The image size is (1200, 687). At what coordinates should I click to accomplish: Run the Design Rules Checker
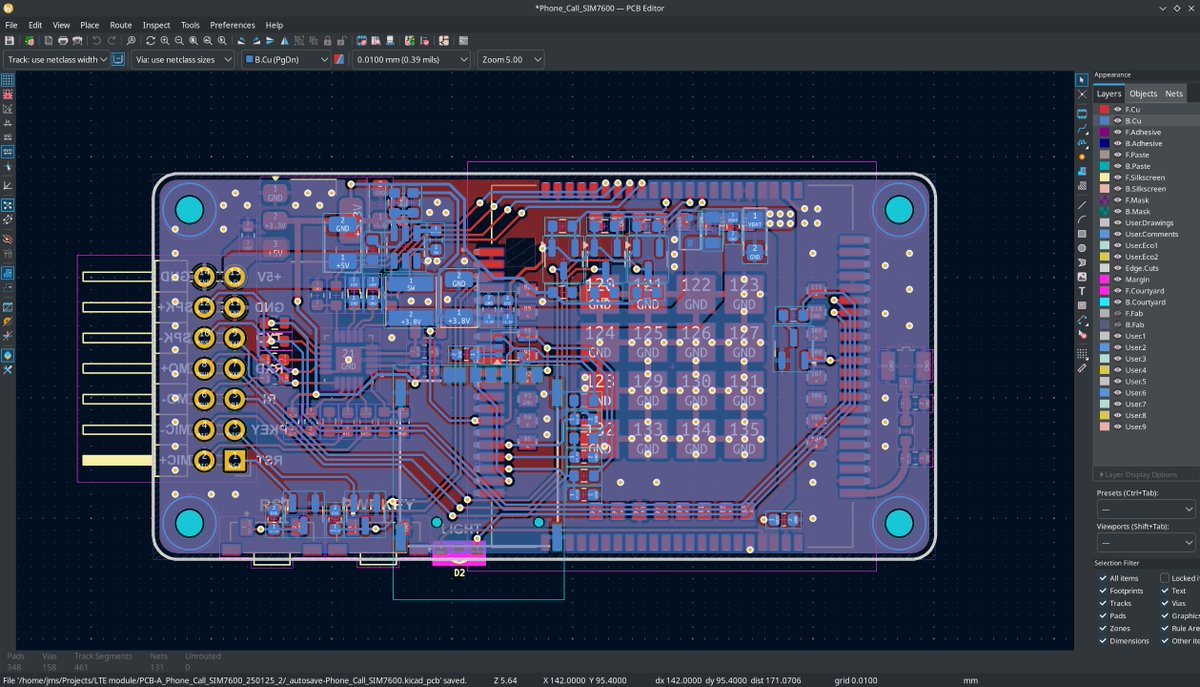tap(424, 41)
